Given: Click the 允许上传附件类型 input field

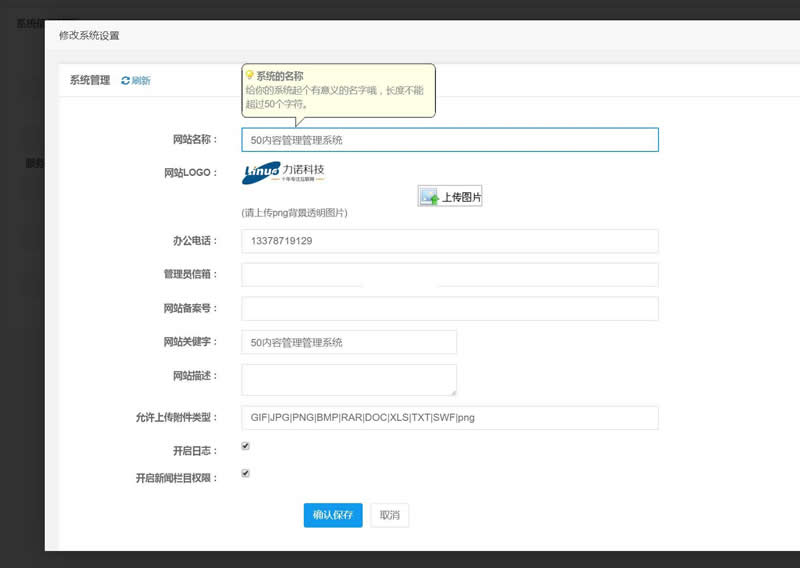Looking at the screenshot, I should pyautogui.click(x=449, y=417).
